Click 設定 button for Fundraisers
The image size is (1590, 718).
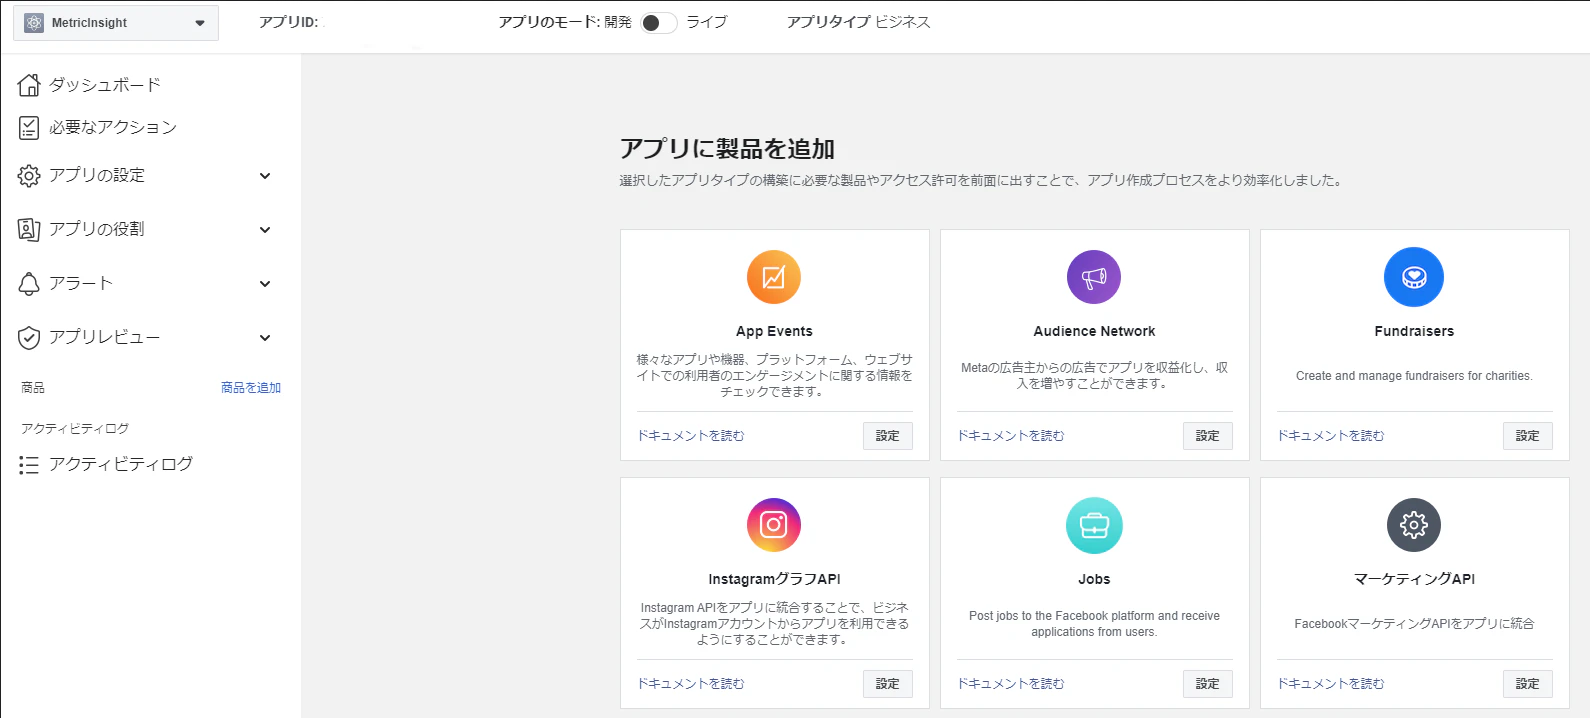1528,436
